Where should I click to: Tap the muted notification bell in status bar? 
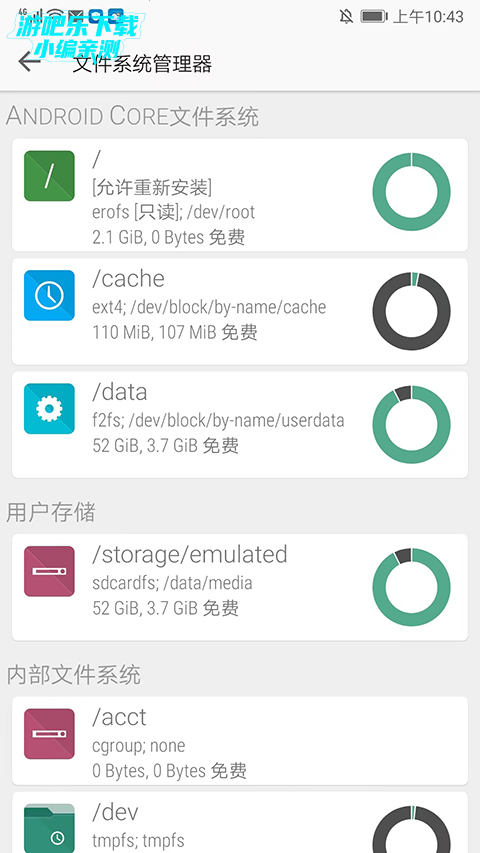pyautogui.click(x=346, y=16)
